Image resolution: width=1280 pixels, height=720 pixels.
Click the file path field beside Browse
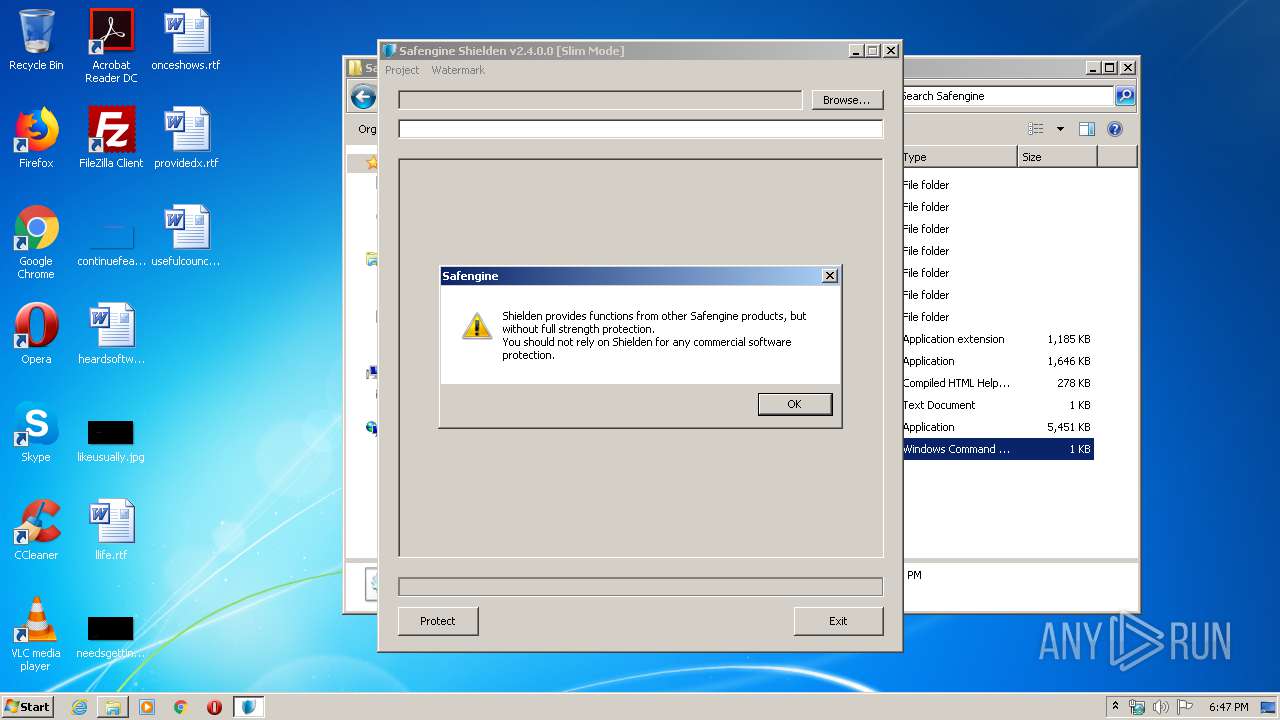click(x=600, y=100)
